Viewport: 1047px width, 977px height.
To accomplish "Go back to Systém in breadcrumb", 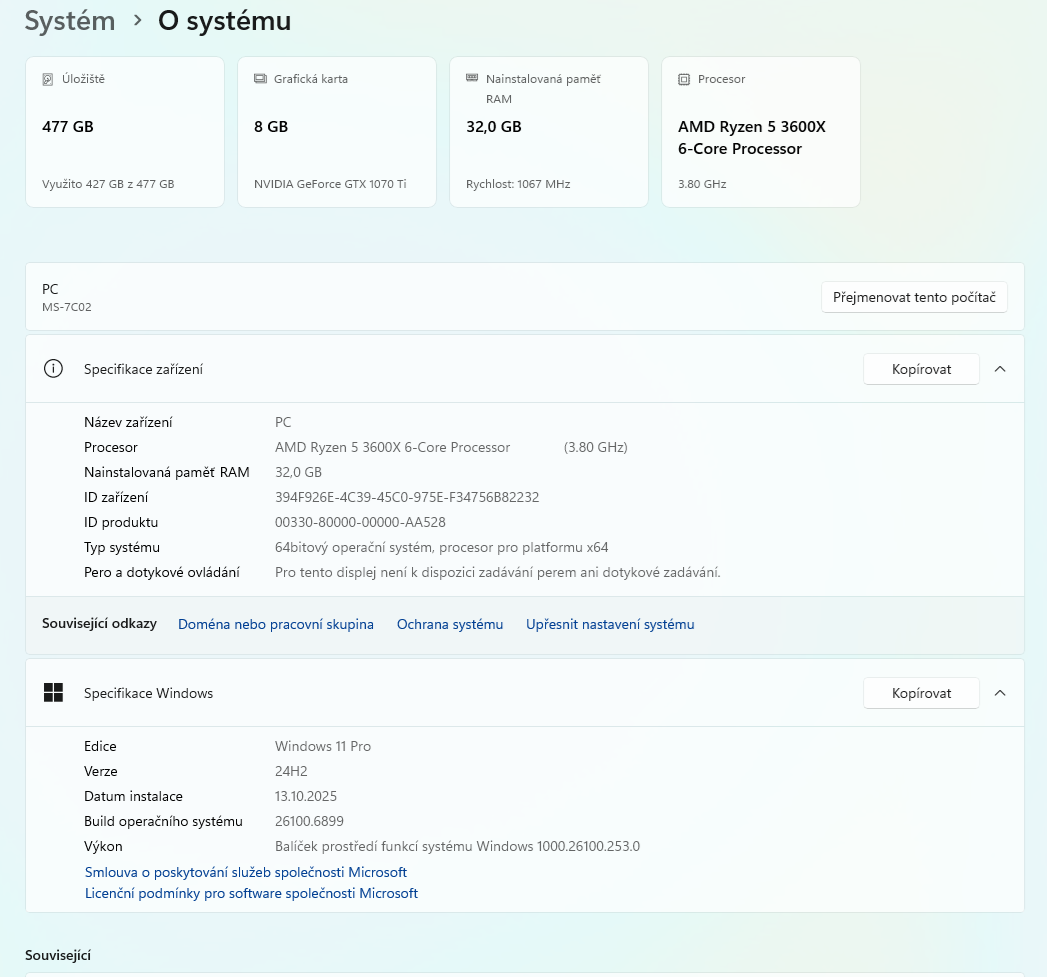I will tap(70, 21).
